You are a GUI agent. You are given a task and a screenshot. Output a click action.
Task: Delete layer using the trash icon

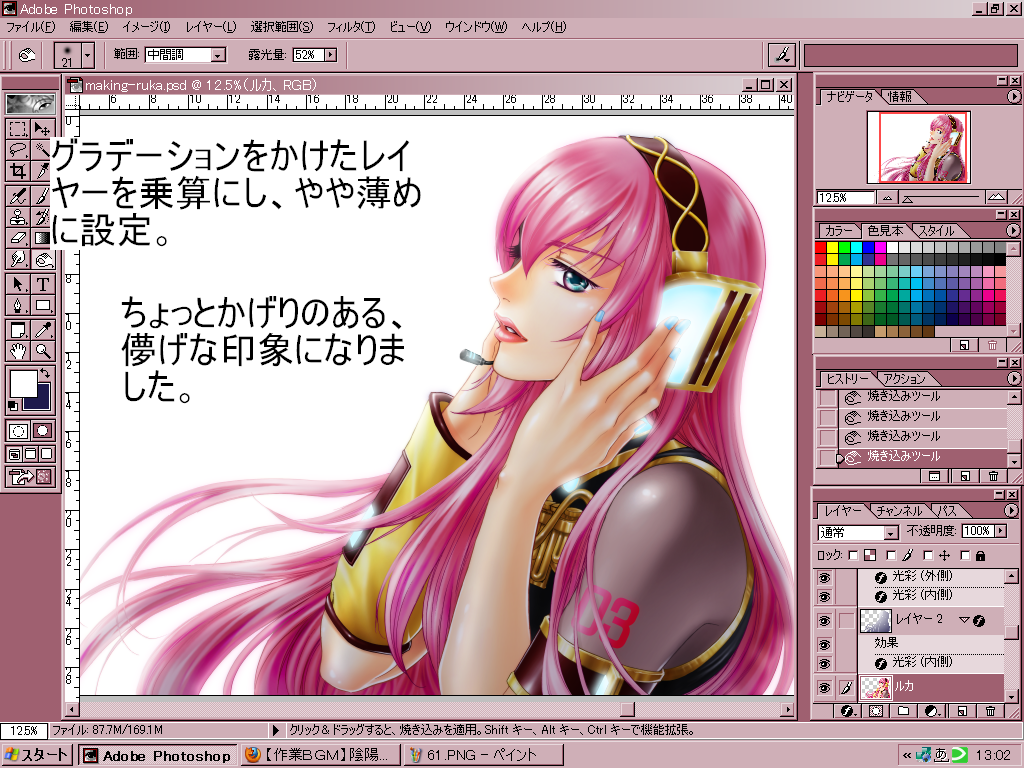coord(991,711)
